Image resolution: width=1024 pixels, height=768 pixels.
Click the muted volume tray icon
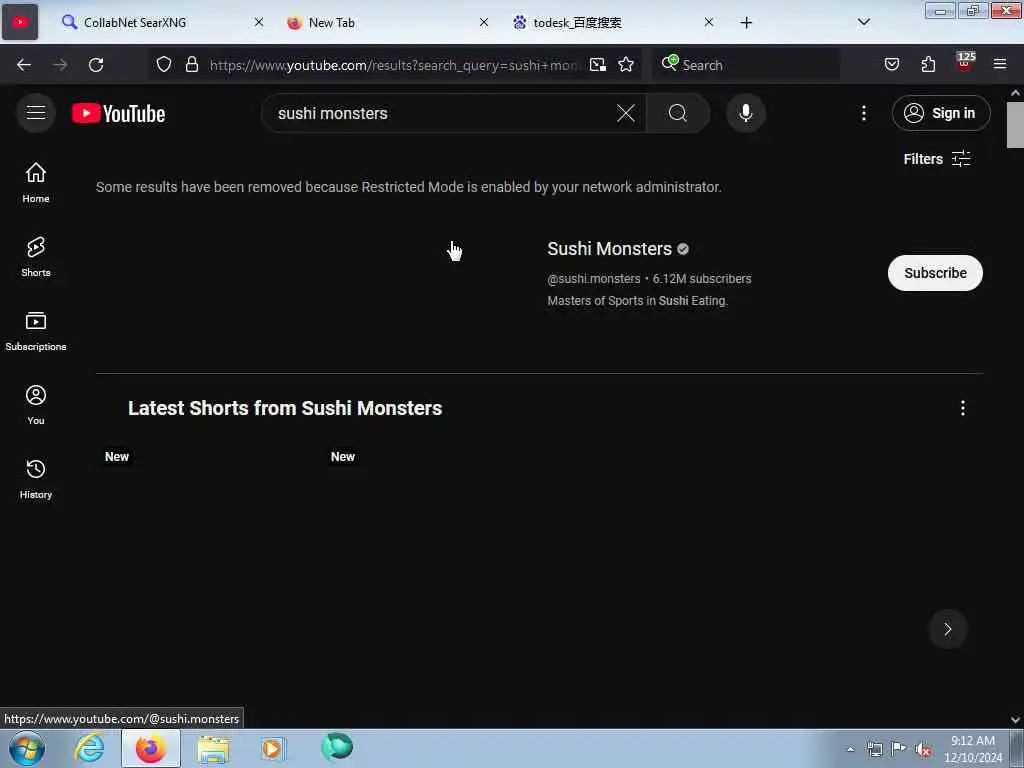[923, 749]
